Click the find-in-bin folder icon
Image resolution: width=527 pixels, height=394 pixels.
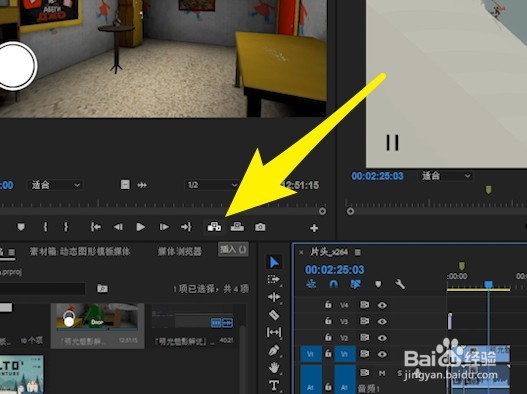102,288
